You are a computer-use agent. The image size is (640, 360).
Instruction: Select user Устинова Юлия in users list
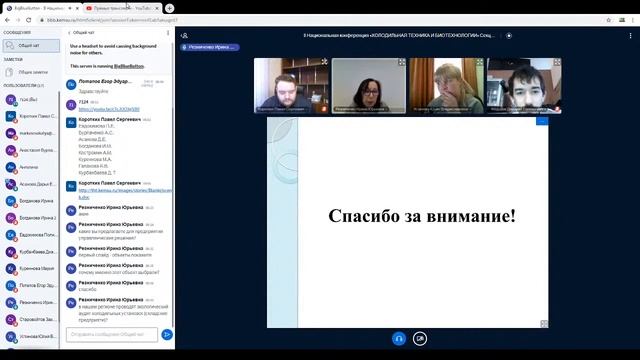(31, 336)
